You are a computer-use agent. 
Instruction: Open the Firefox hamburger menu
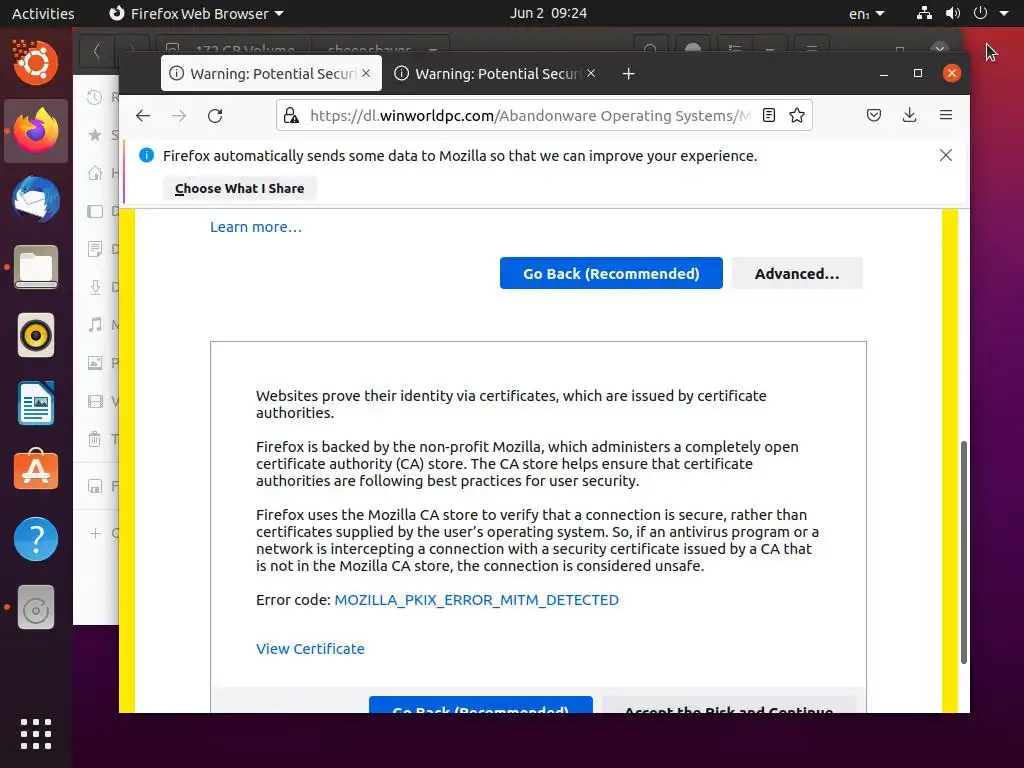946,115
